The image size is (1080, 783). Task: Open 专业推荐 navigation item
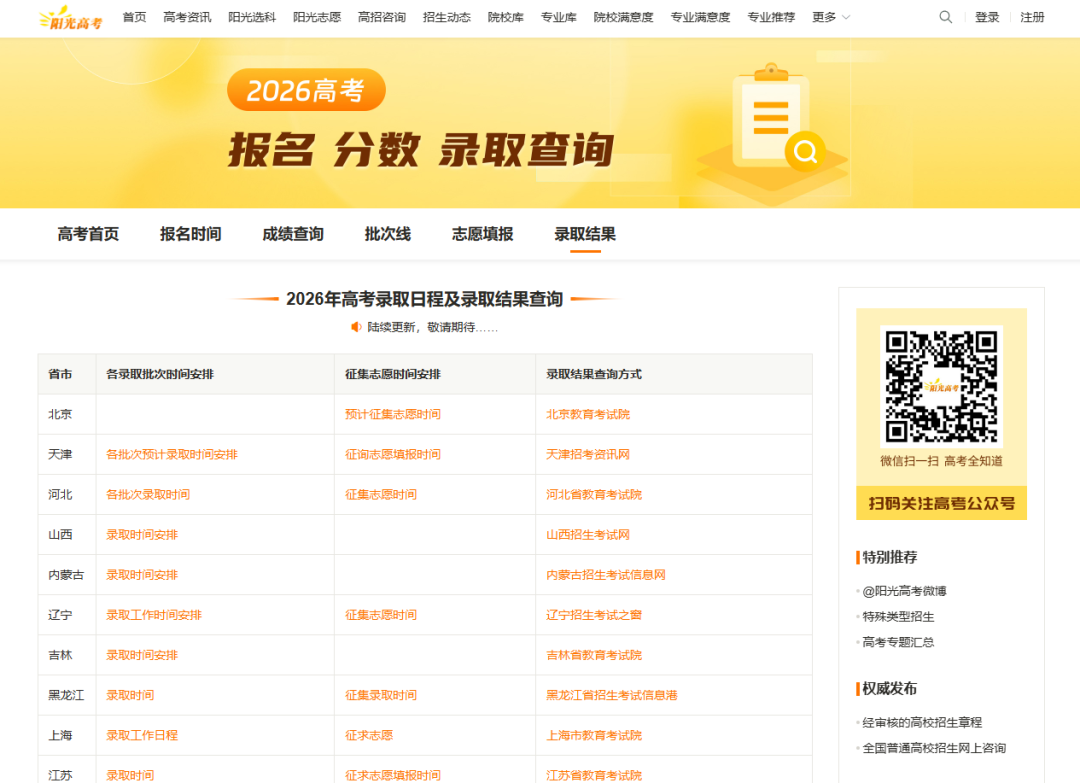(771, 17)
